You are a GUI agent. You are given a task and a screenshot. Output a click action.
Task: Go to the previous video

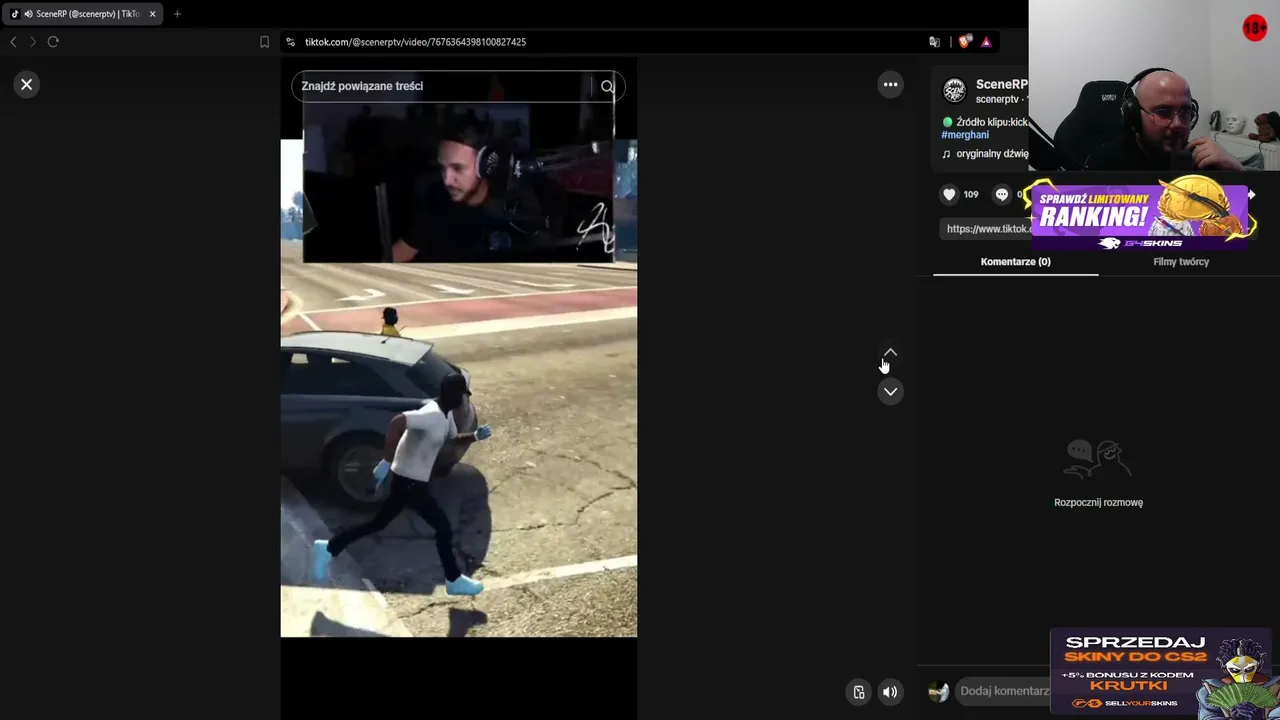click(890, 353)
